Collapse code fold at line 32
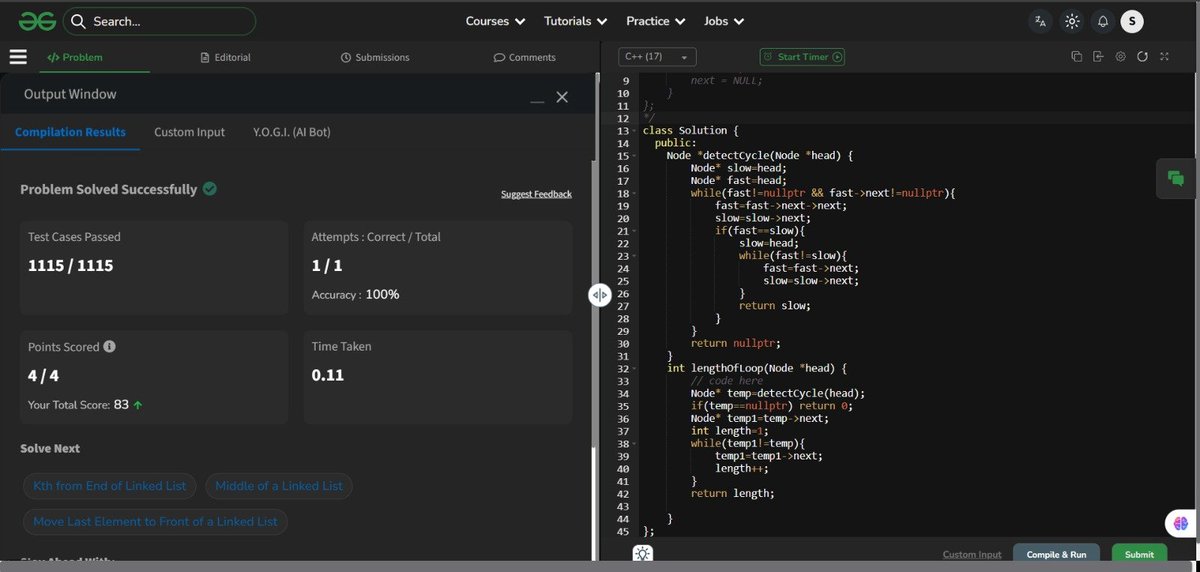This screenshot has width=1200, height=572. pos(634,368)
